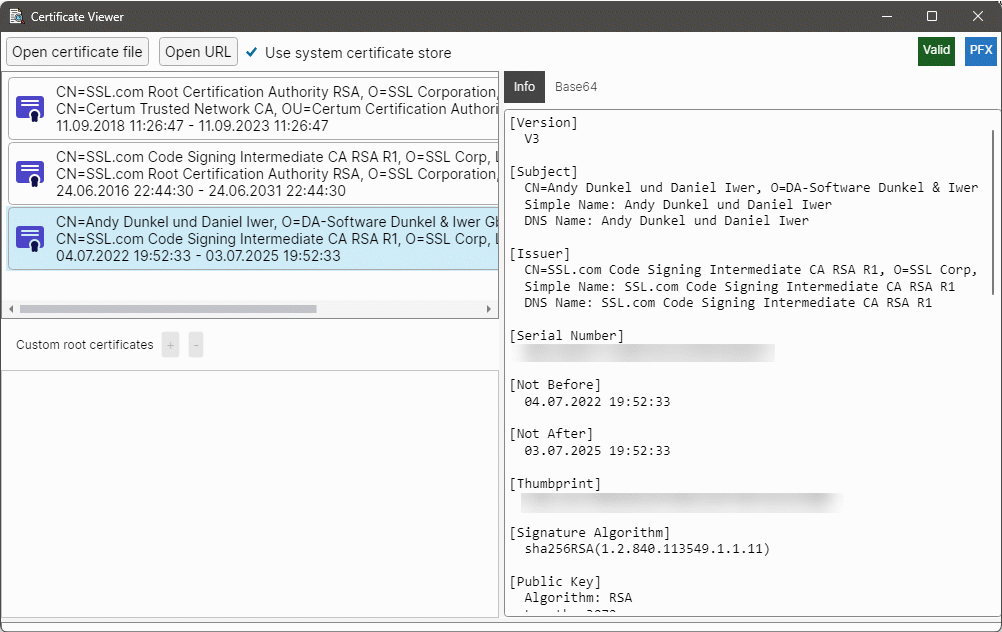Image resolution: width=1002 pixels, height=632 pixels.
Task: Click the vertical scrollbar of the Info panel
Action: pyautogui.click(x=993, y=211)
